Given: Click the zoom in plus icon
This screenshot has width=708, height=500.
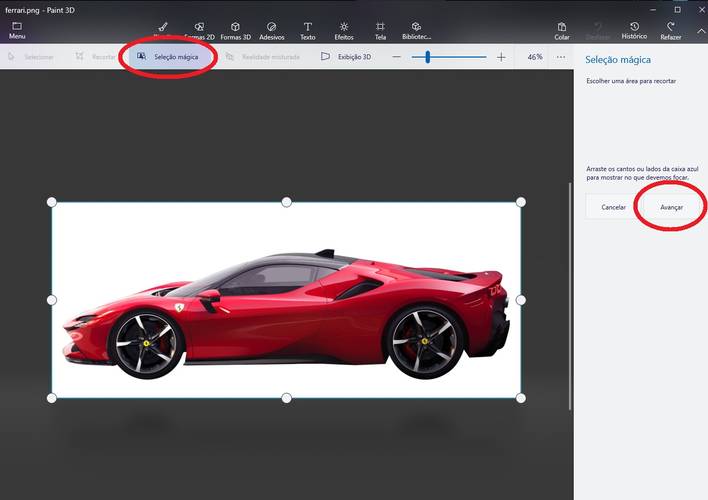Looking at the screenshot, I should (501, 57).
